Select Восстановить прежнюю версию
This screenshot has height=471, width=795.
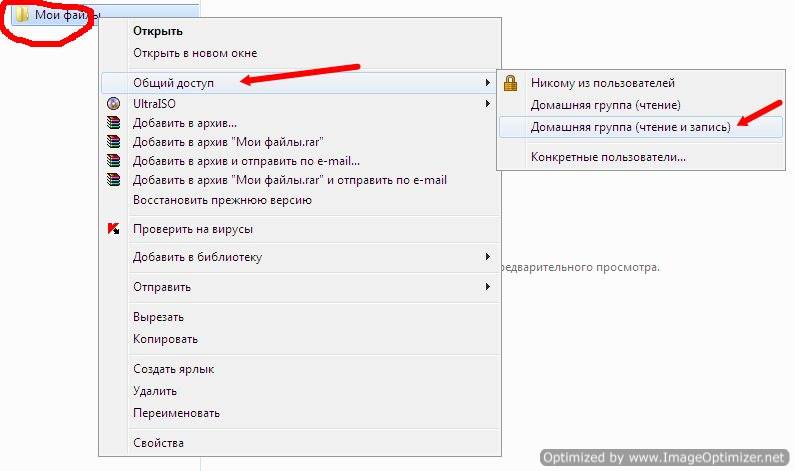tap(222, 199)
